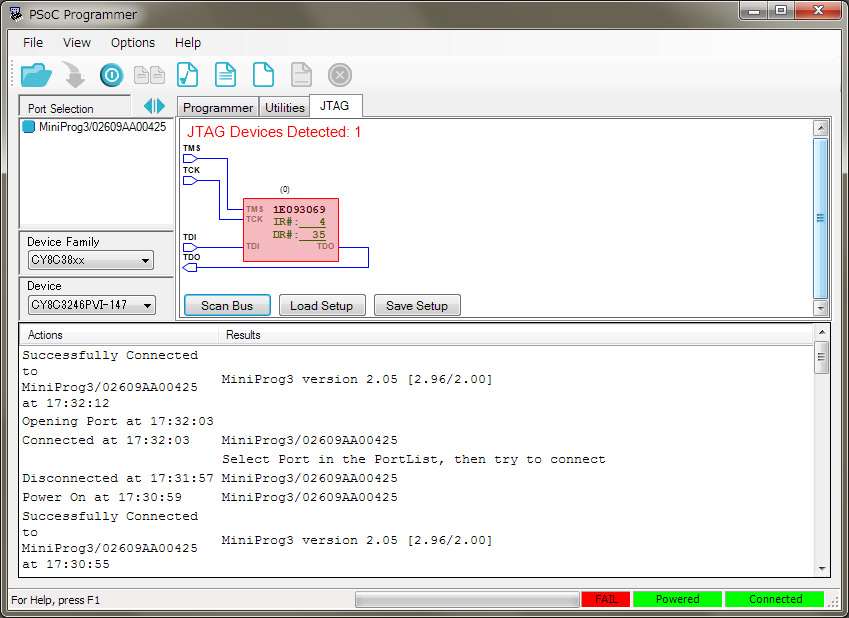Image resolution: width=849 pixels, height=618 pixels.
Task: Select the red JTAG device 1E093069 block
Action: pos(291,230)
